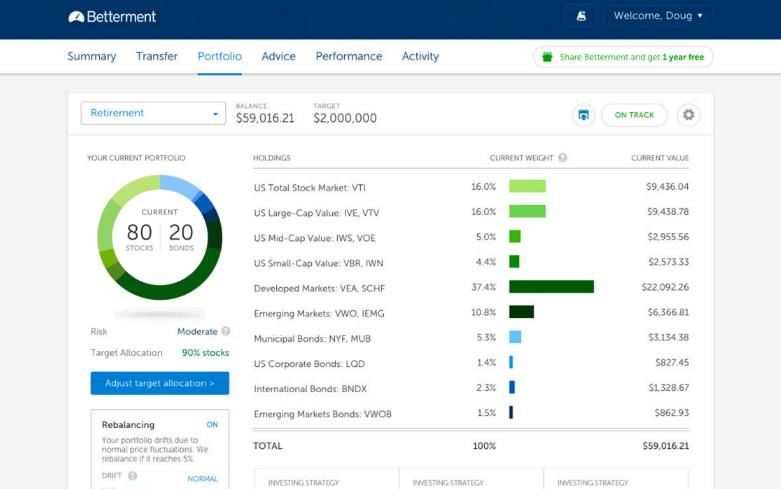Viewport: 781px width, 489px height.
Task: Open the Advice tab
Action: pos(278,56)
